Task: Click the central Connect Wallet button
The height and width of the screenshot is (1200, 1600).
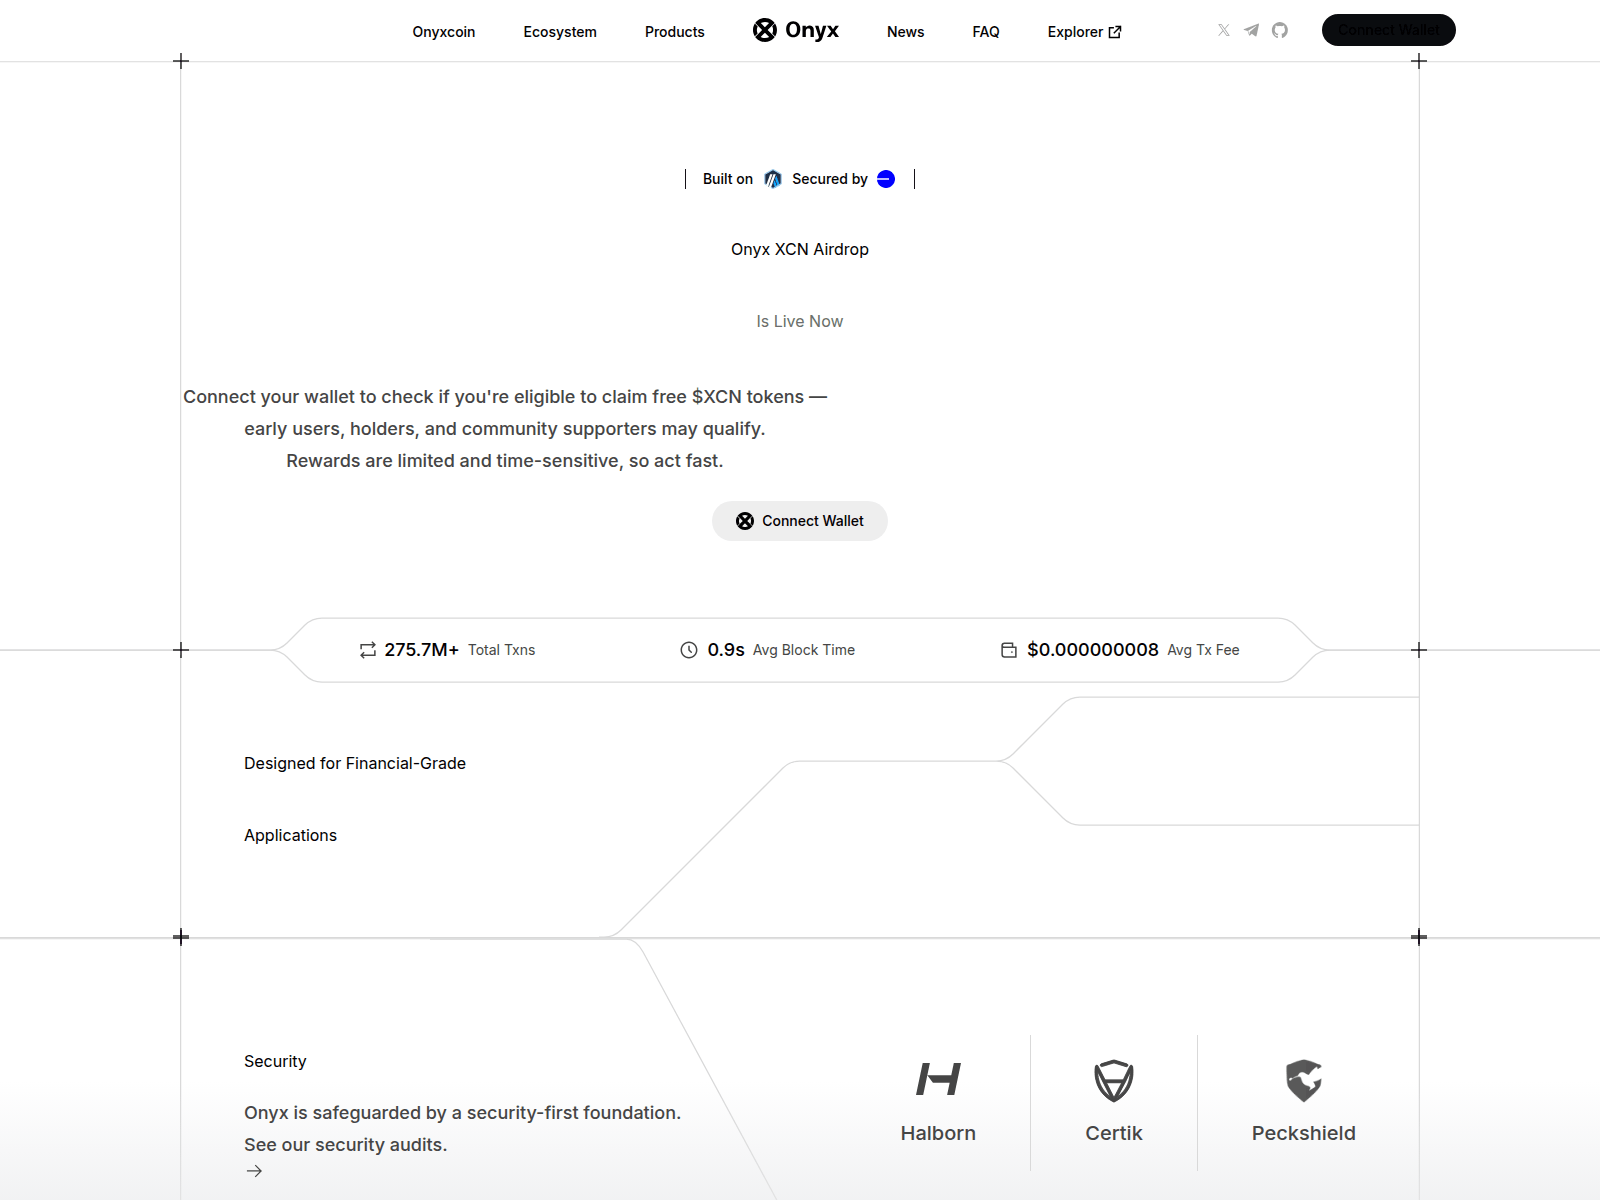Action: pos(799,520)
